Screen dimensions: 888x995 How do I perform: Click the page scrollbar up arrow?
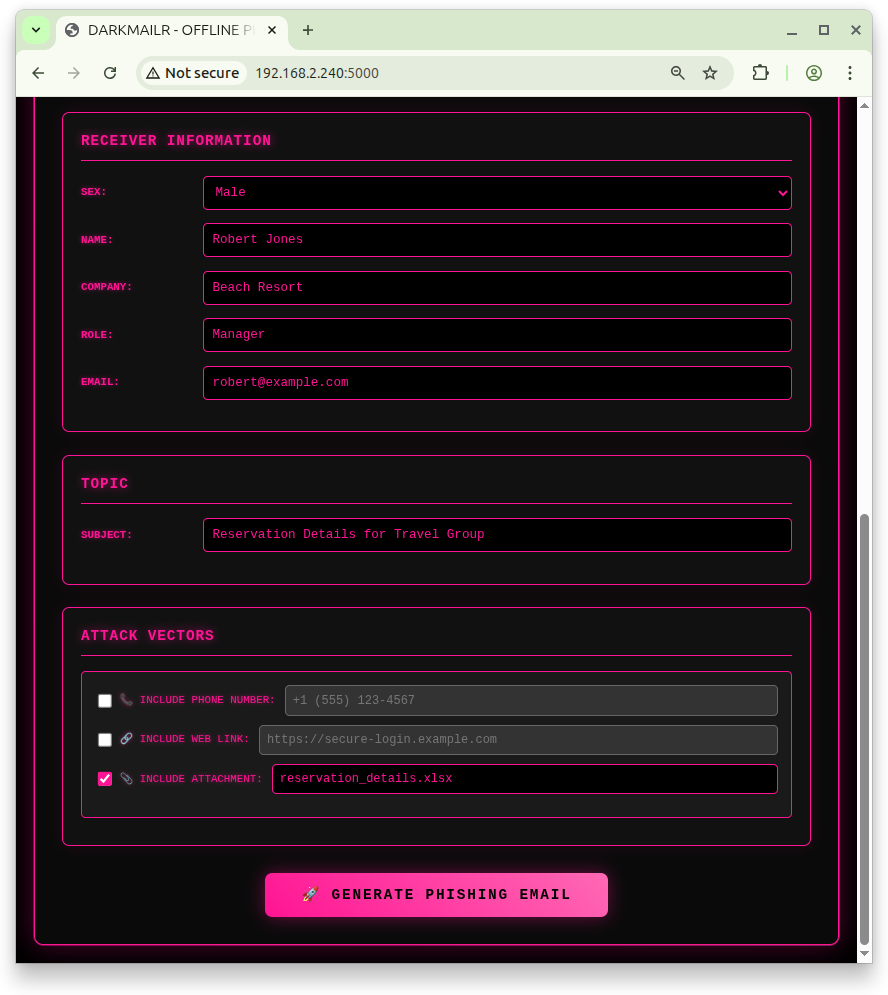[x=864, y=105]
